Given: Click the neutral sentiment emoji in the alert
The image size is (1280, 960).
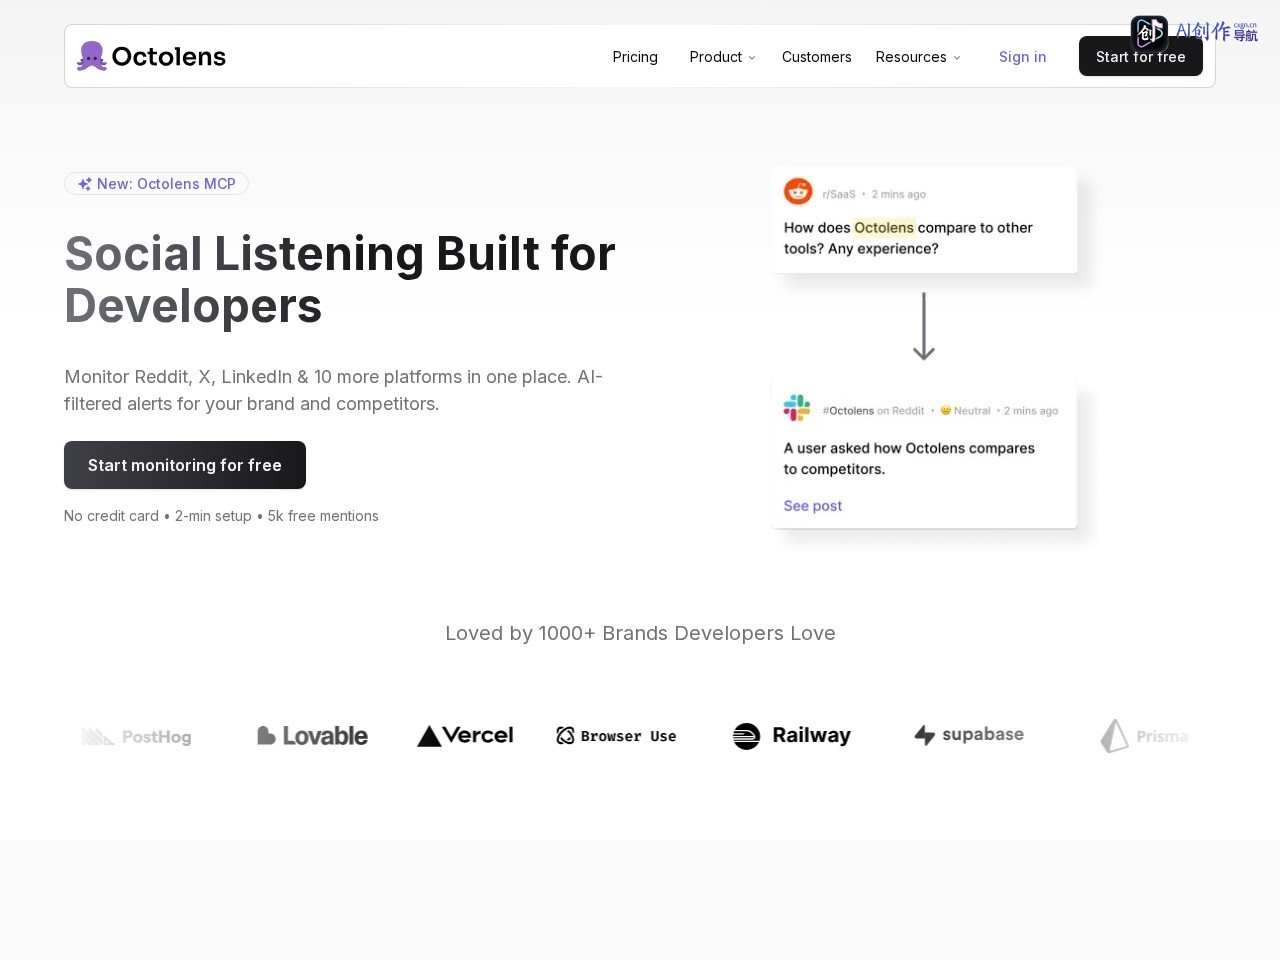Looking at the screenshot, I should [946, 411].
